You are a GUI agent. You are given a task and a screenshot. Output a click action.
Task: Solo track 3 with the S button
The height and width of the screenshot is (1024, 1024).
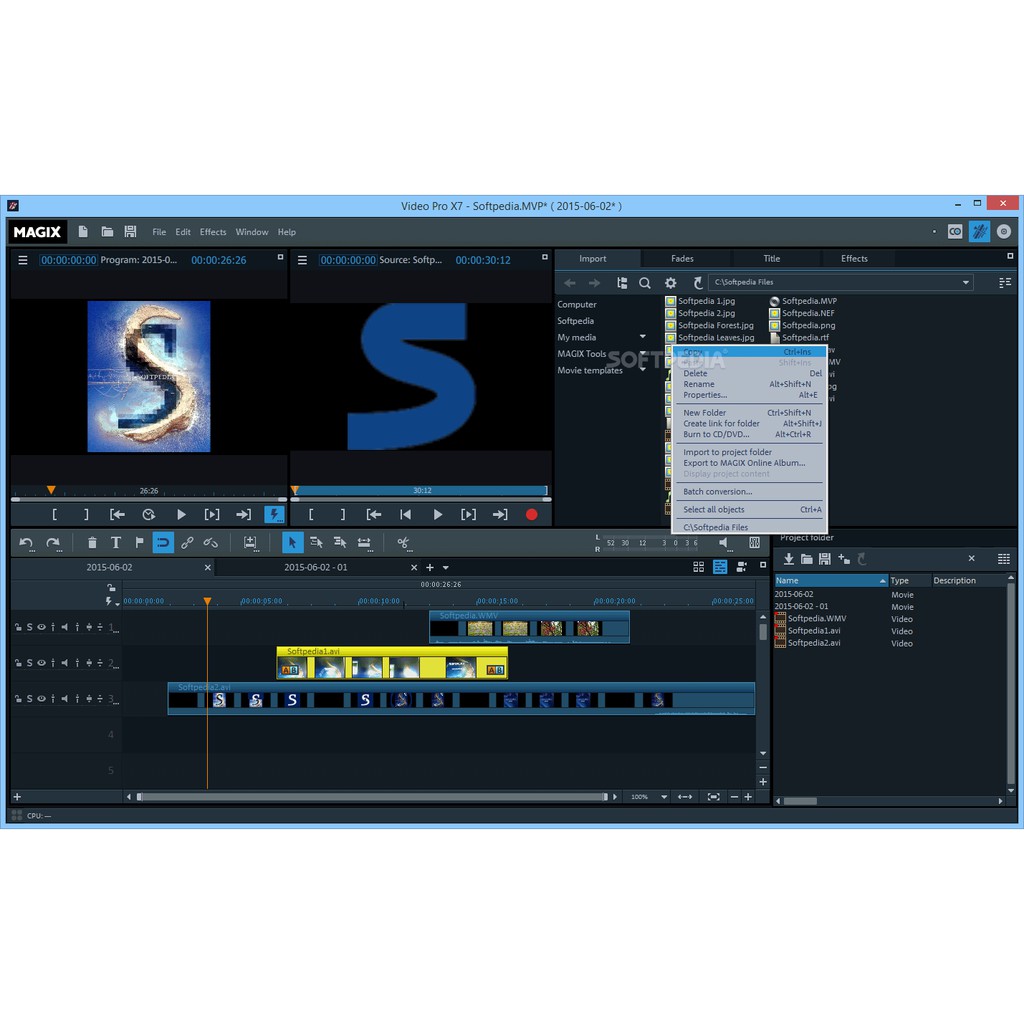pyautogui.click(x=29, y=699)
